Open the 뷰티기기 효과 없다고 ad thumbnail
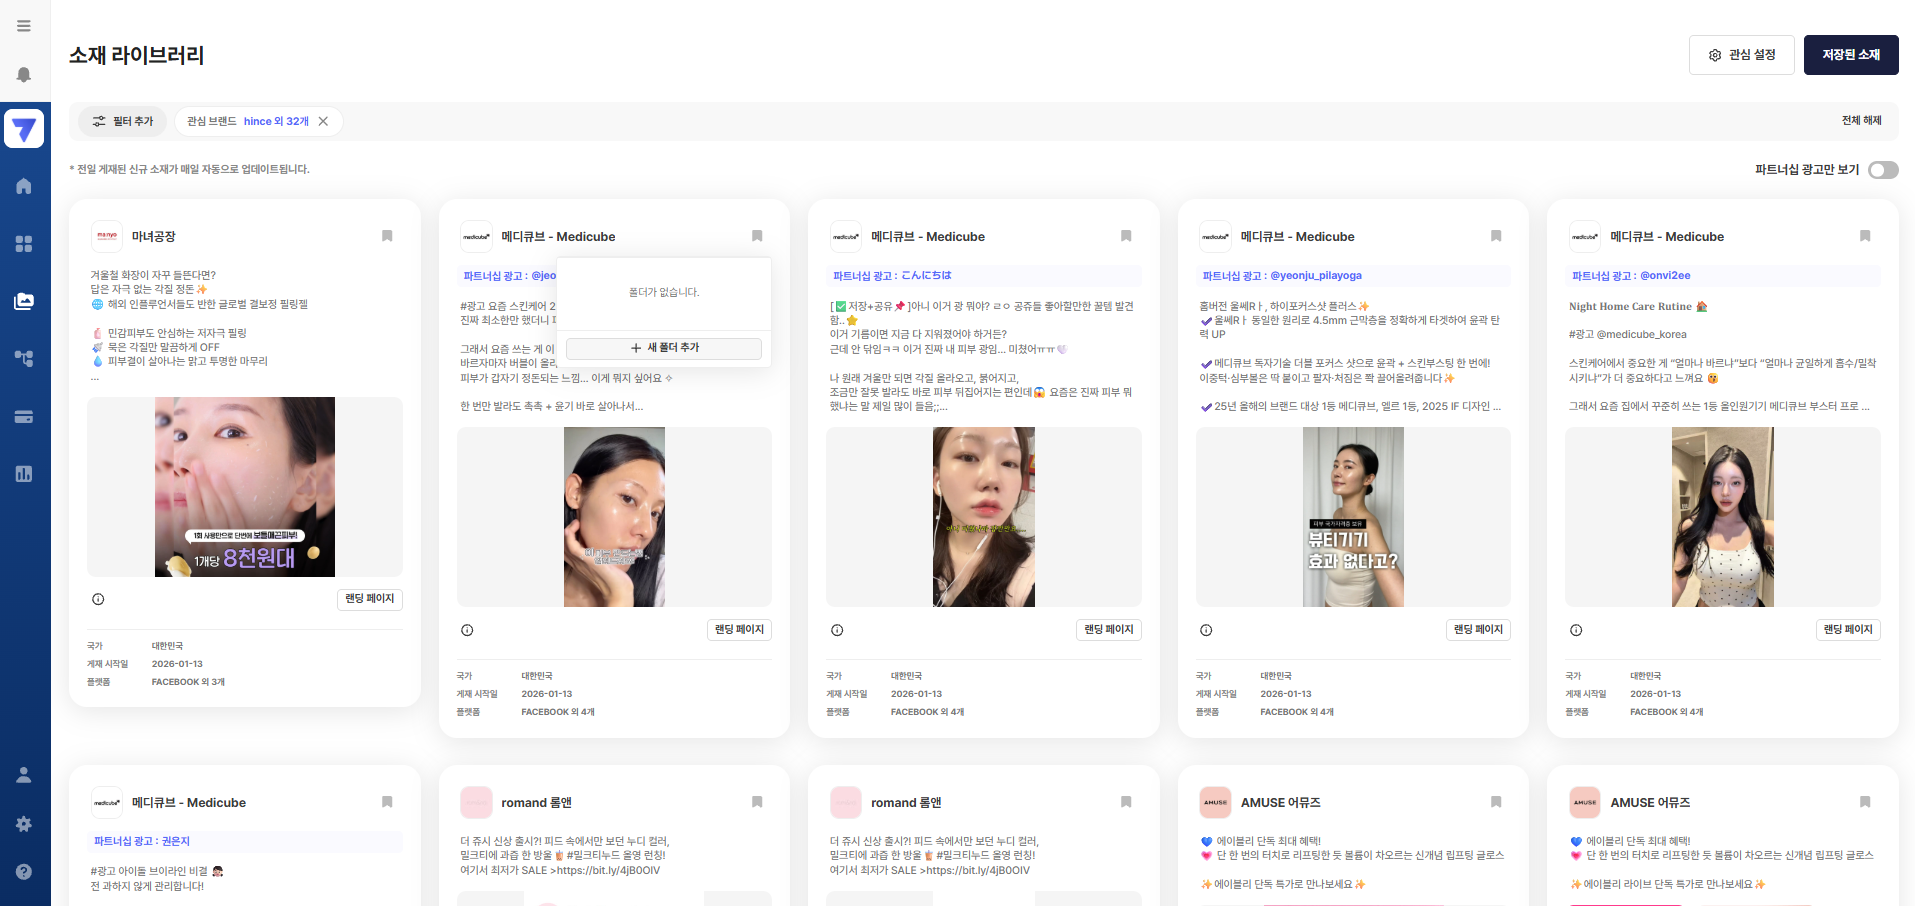 1353,517
